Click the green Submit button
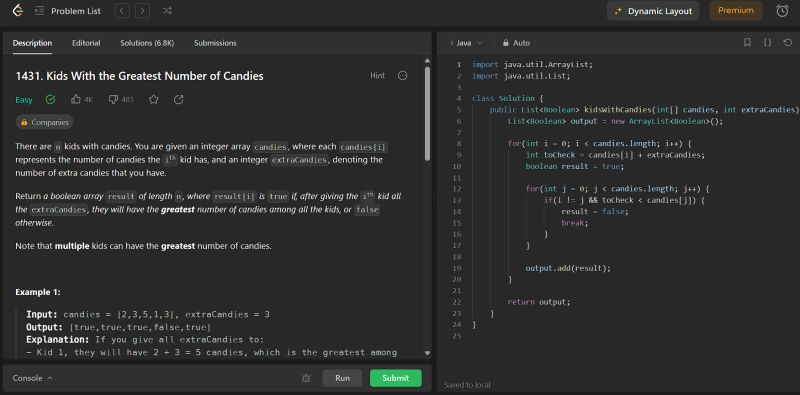 396,378
